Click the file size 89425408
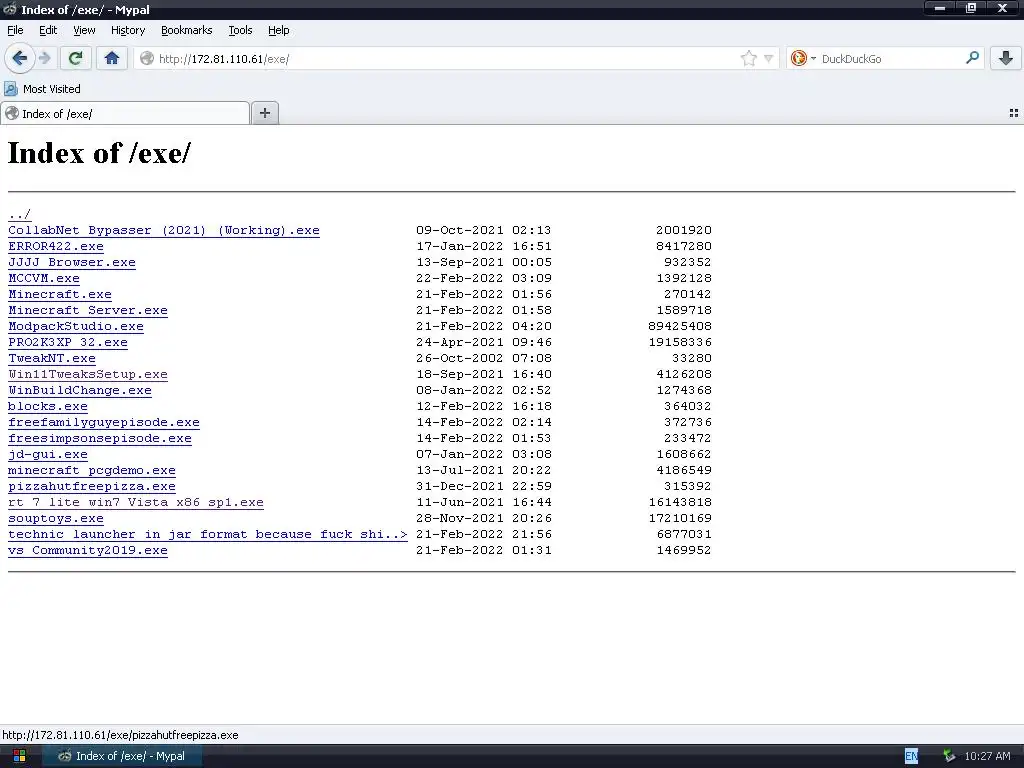1024x768 pixels. tap(680, 327)
